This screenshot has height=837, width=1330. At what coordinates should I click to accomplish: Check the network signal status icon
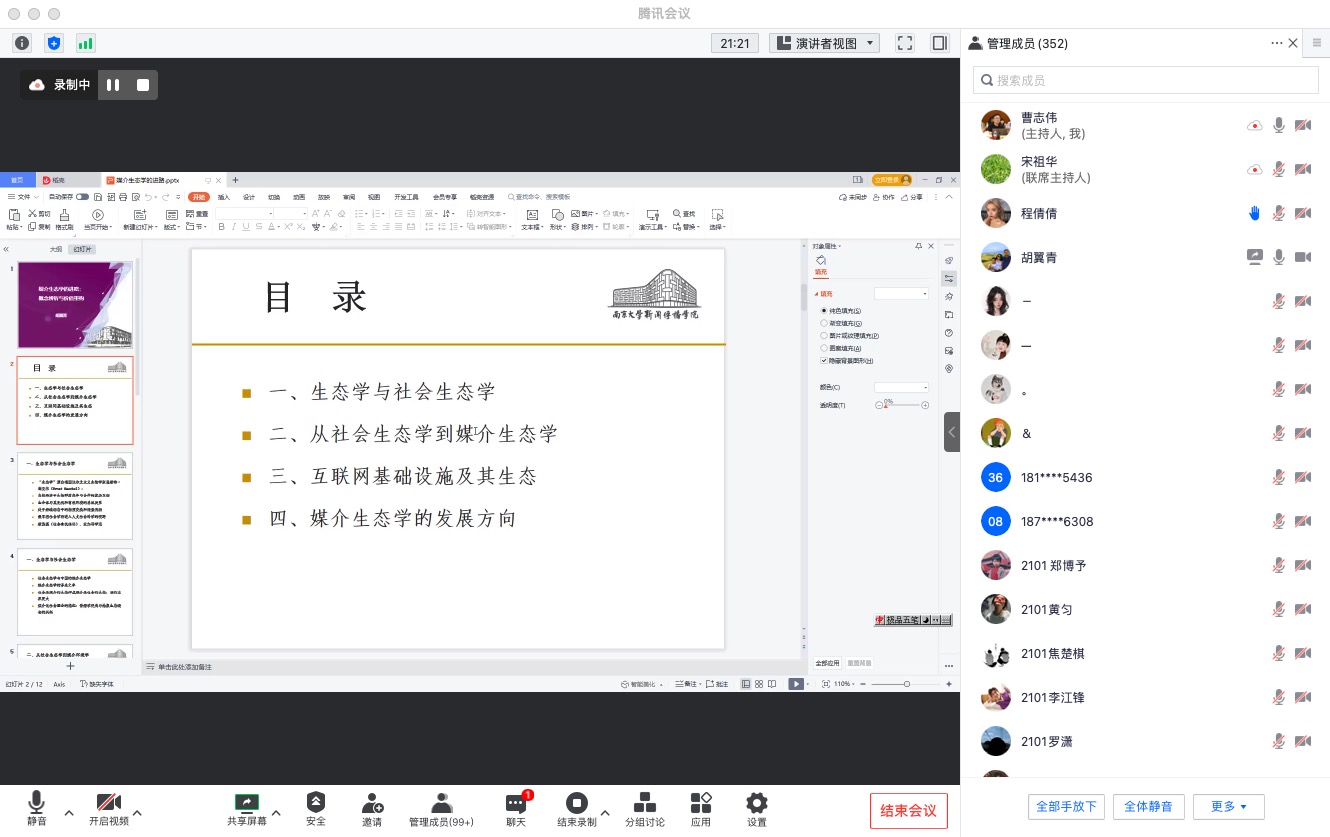click(x=85, y=43)
